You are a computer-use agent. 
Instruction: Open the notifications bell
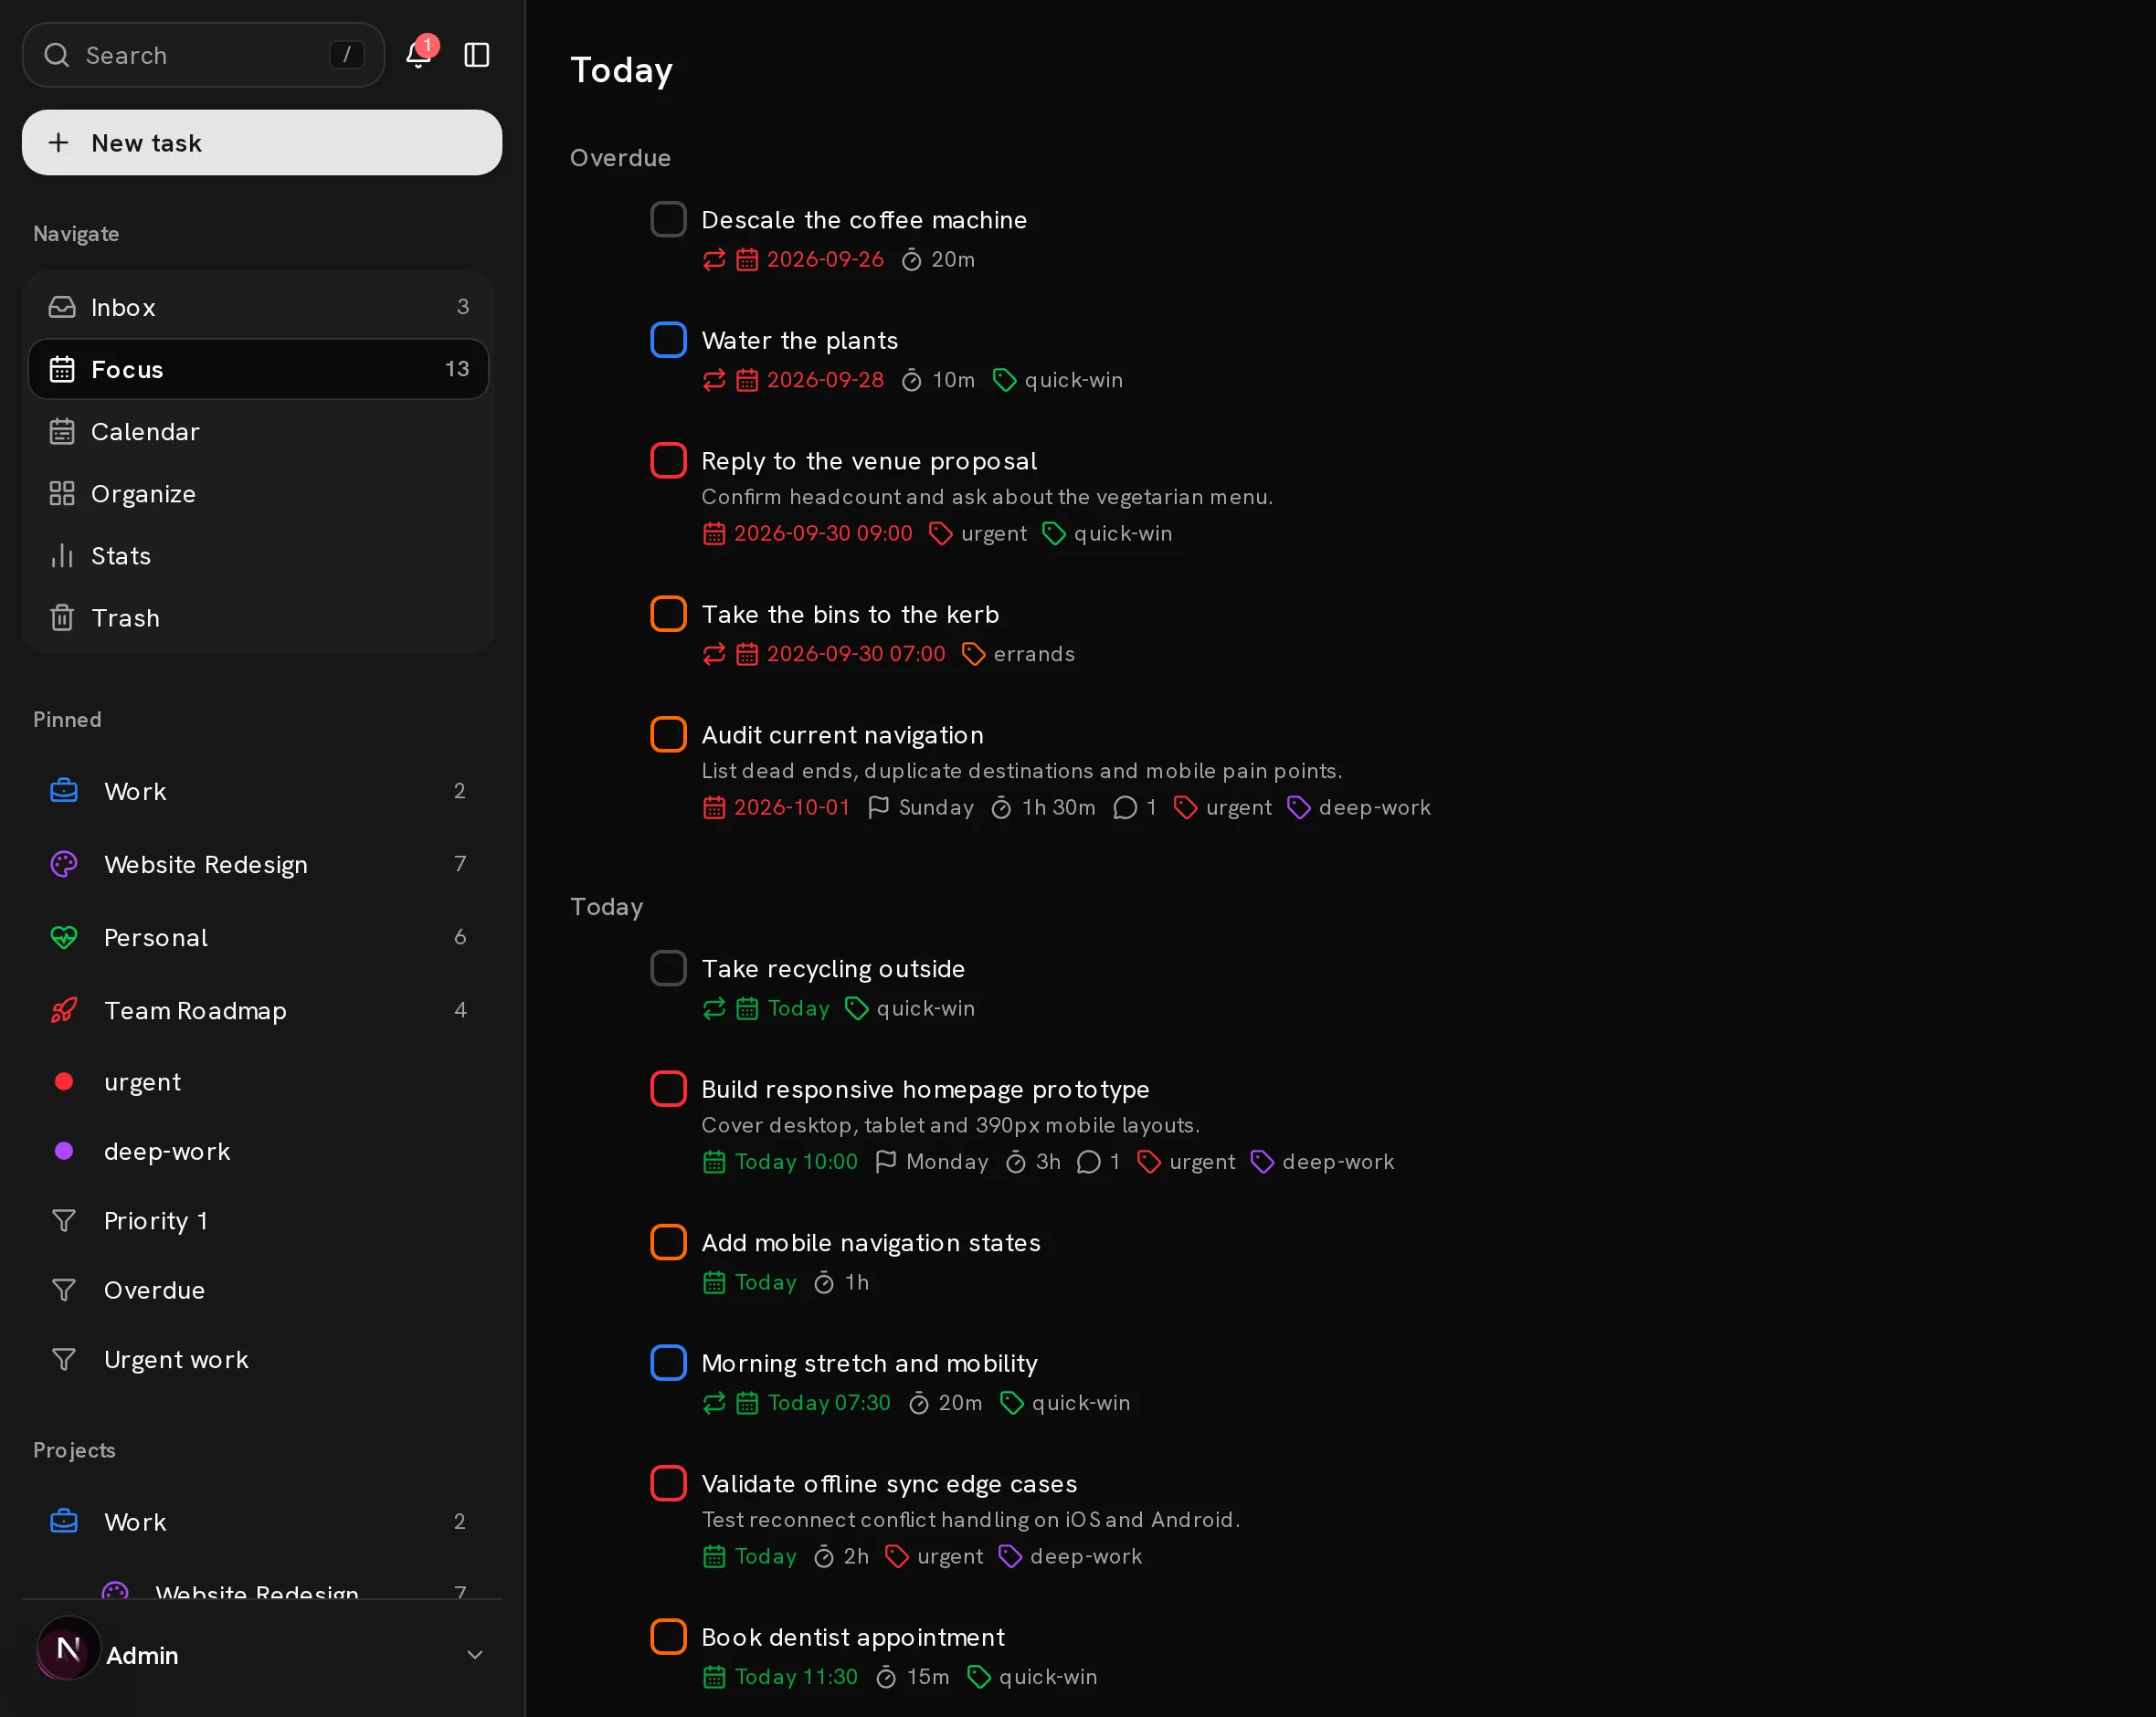[418, 55]
